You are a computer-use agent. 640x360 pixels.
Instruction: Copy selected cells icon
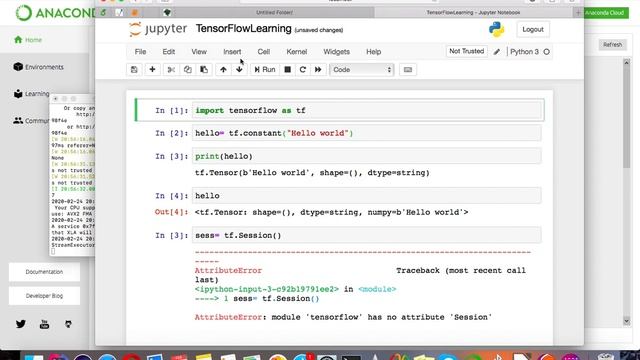click(188, 70)
